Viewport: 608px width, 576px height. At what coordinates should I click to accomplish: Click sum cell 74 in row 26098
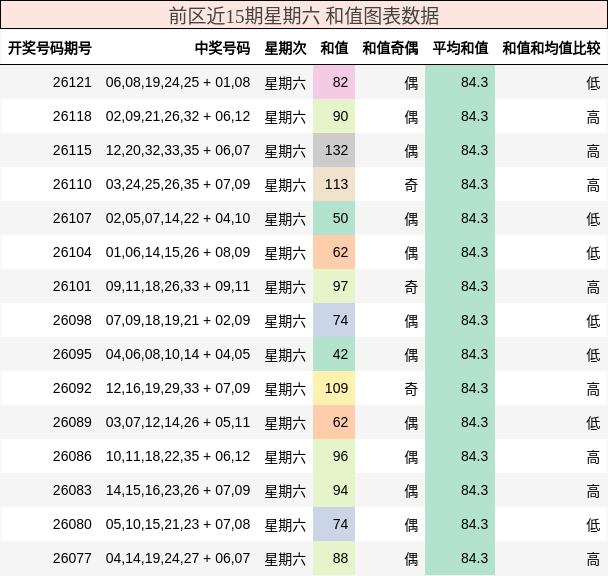334,320
